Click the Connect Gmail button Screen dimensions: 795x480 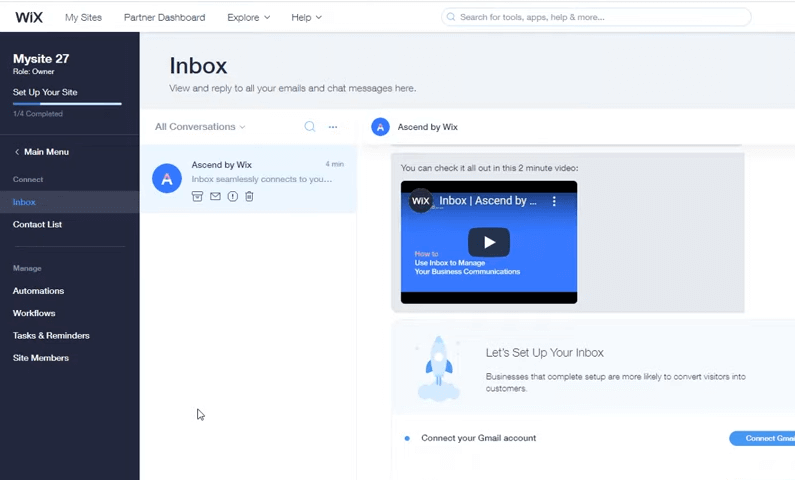point(762,438)
